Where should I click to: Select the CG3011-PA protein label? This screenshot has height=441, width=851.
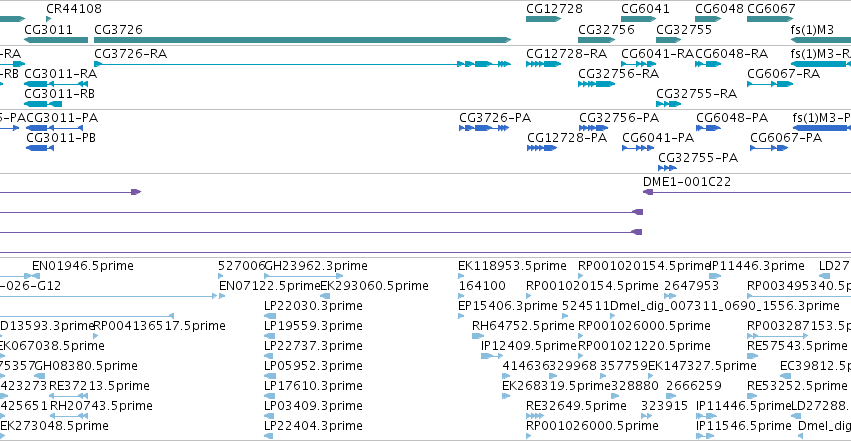pos(62,118)
